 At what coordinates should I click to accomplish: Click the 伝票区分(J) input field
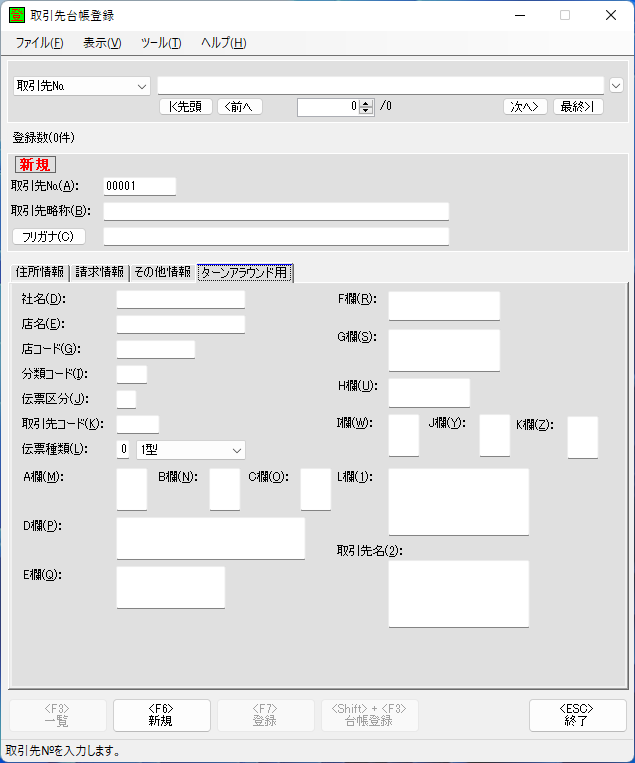click(127, 399)
